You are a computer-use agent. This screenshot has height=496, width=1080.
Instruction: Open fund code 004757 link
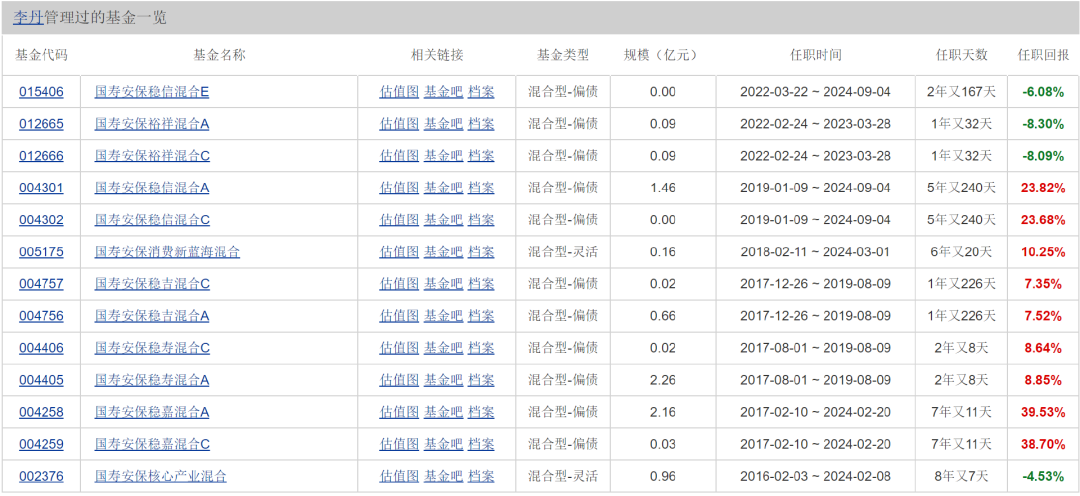tap(41, 284)
